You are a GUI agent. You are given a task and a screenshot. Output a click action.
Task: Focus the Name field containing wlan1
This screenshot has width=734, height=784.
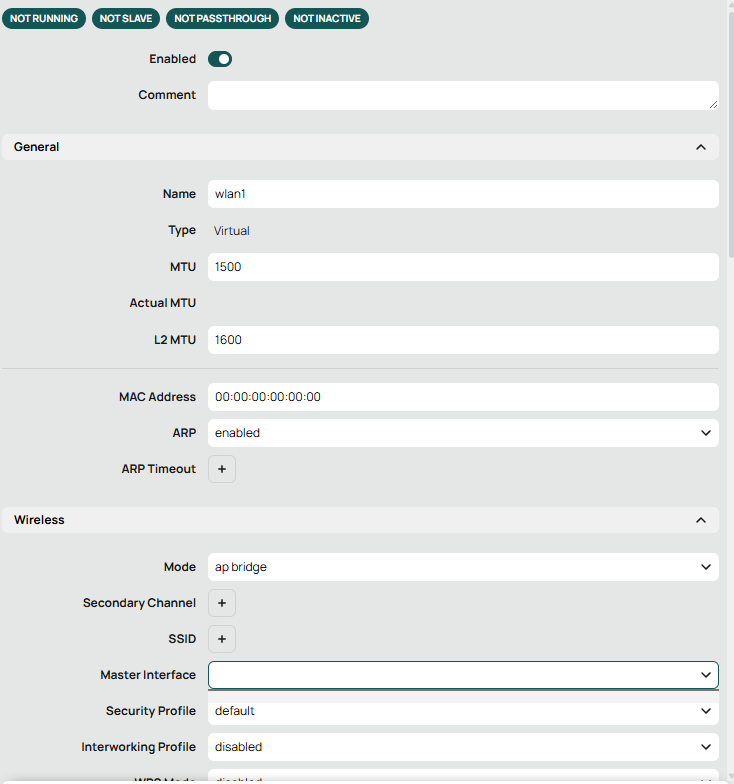pos(463,194)
